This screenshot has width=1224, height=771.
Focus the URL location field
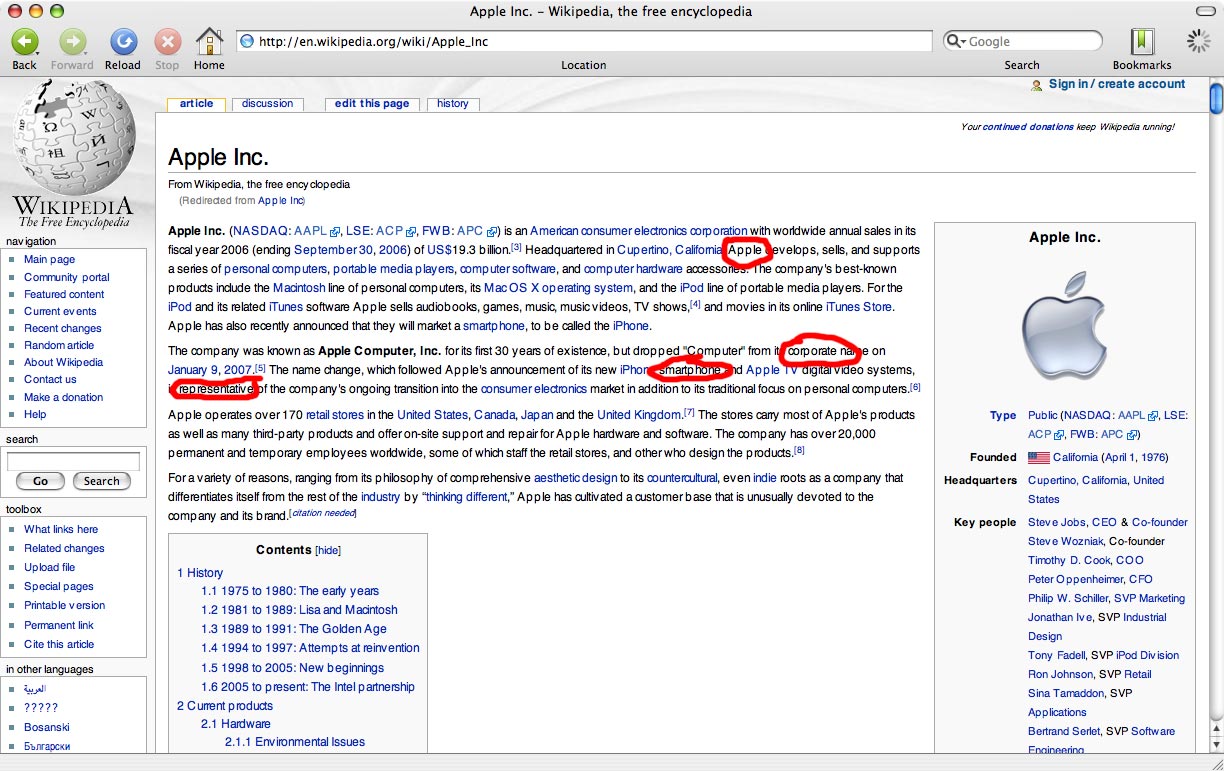pyautogui.click(x=583, y=42)
